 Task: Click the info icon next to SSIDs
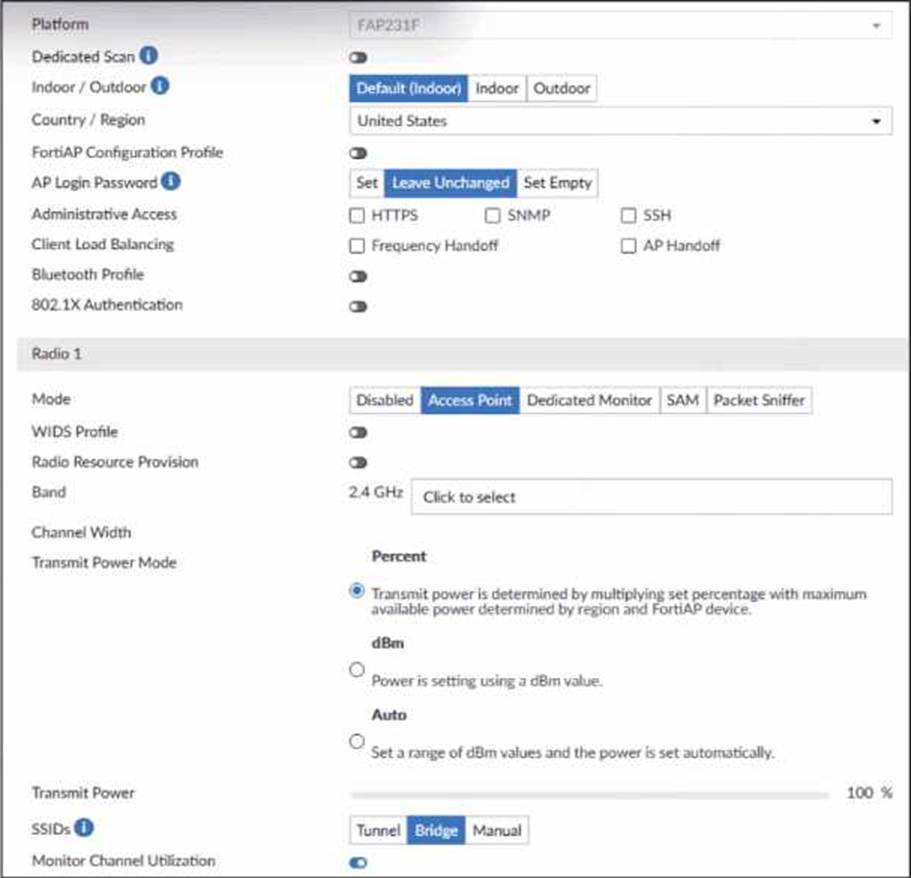[x=86, y=830]
